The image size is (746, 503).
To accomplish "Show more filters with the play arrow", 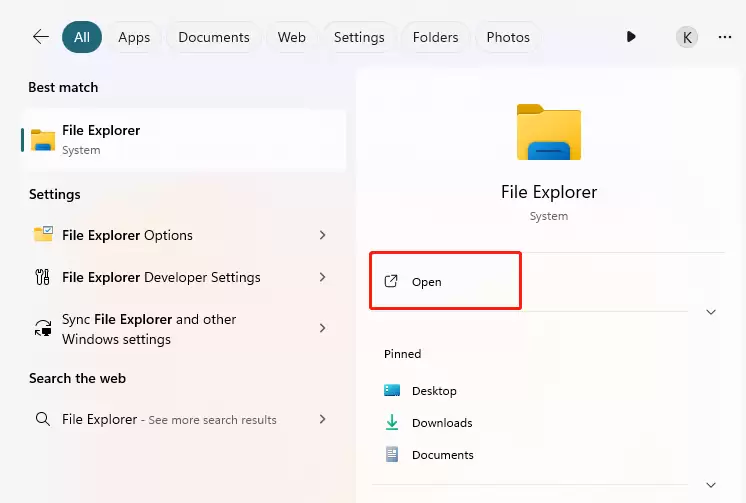I will (631, 37).
